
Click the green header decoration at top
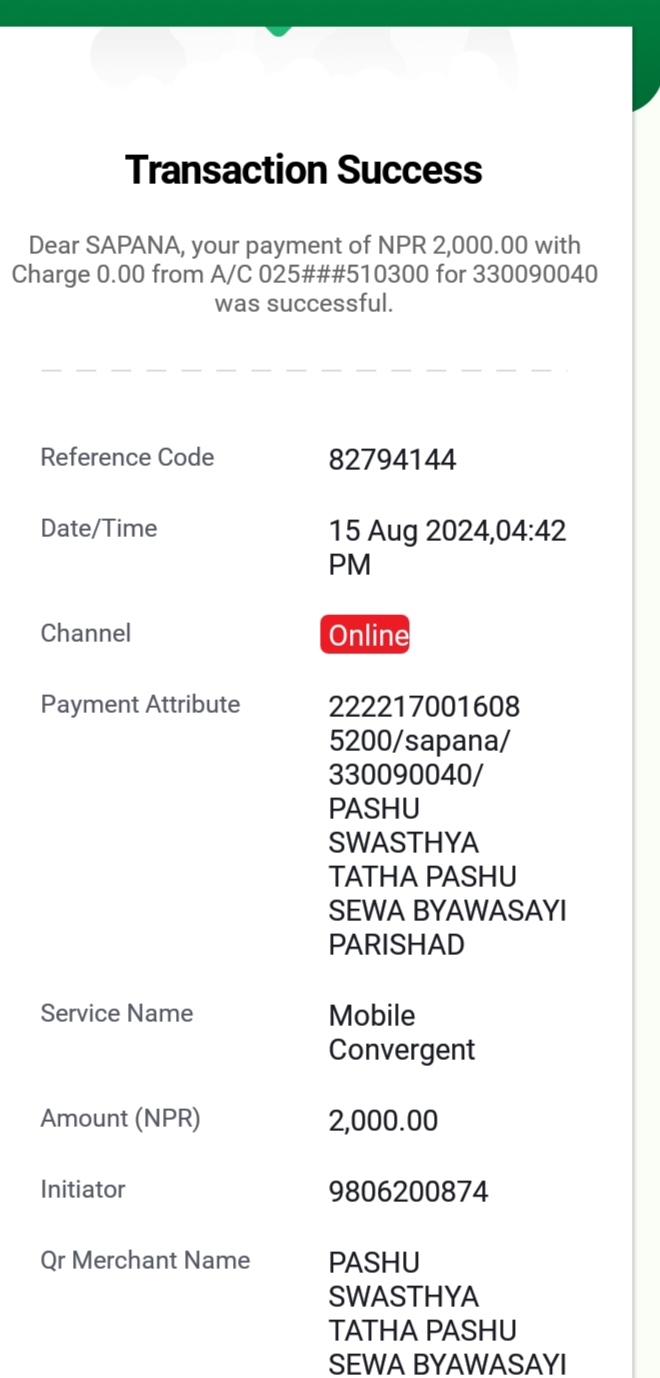[x=330, y=14]
